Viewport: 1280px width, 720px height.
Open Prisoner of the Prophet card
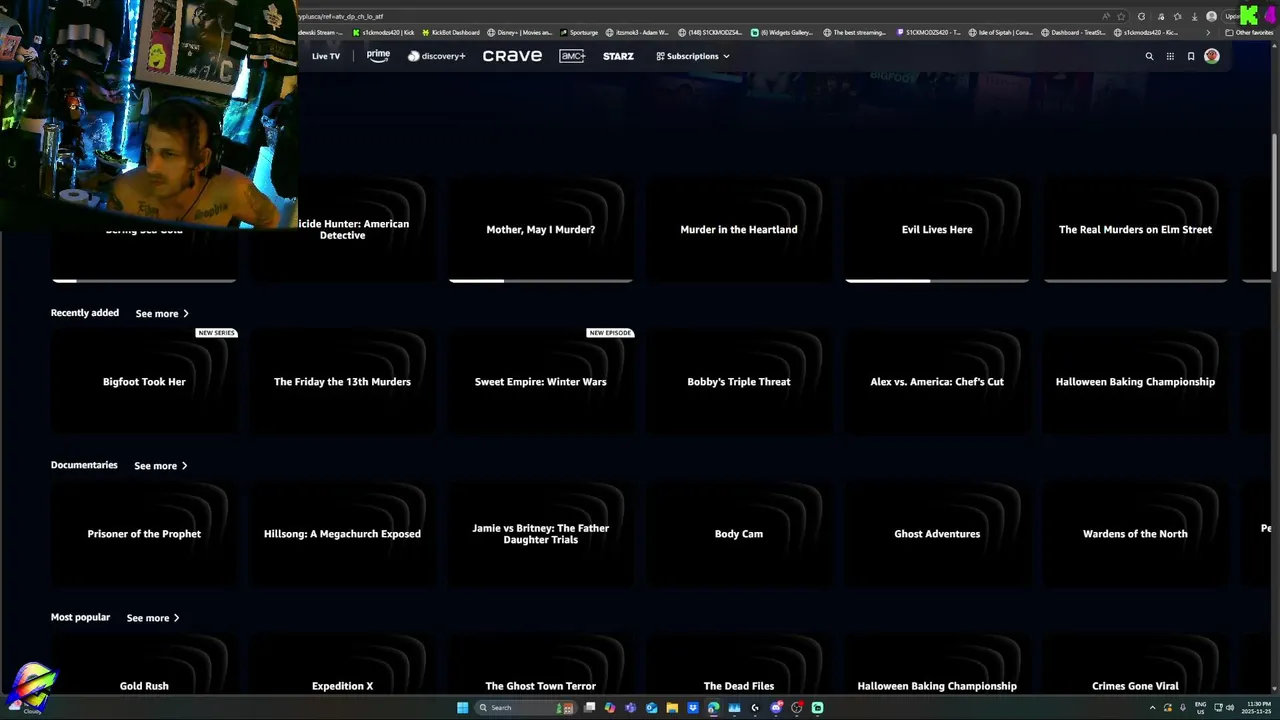(144, 534)
